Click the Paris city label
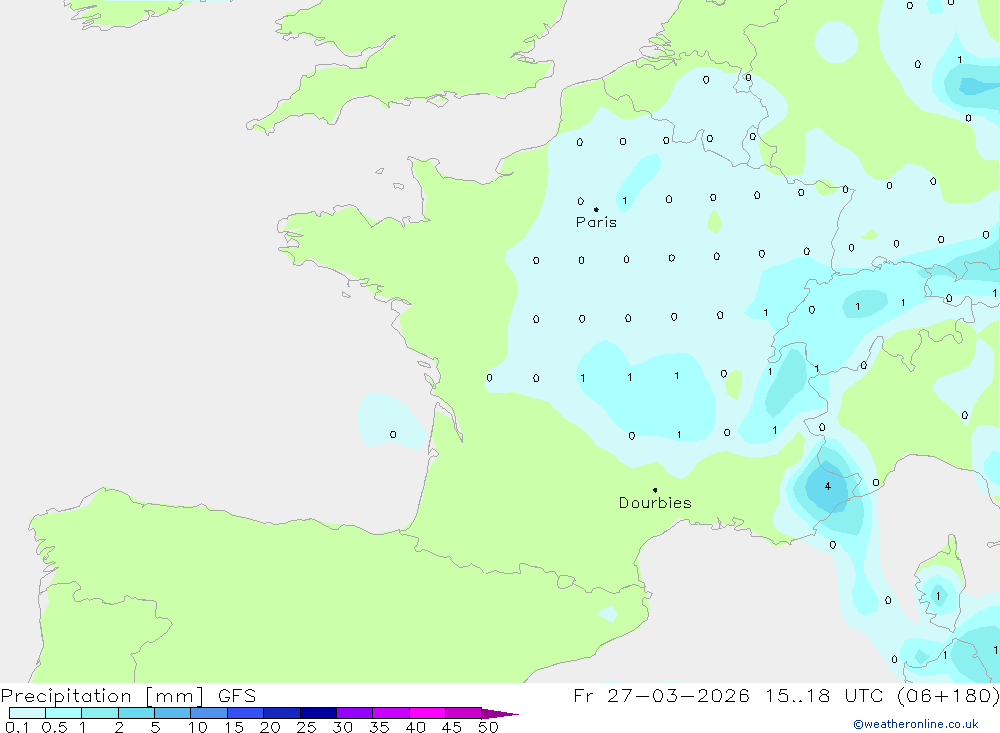Screen dimensions: 1000x733 (x=596, y=222)
